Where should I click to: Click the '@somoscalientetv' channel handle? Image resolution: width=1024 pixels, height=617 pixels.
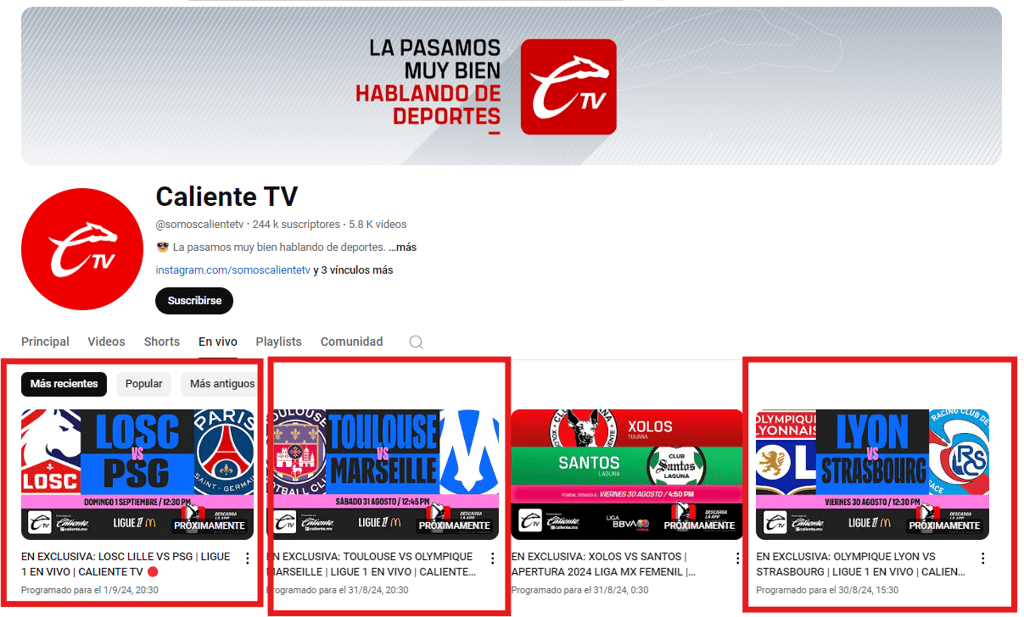[199, 225]
